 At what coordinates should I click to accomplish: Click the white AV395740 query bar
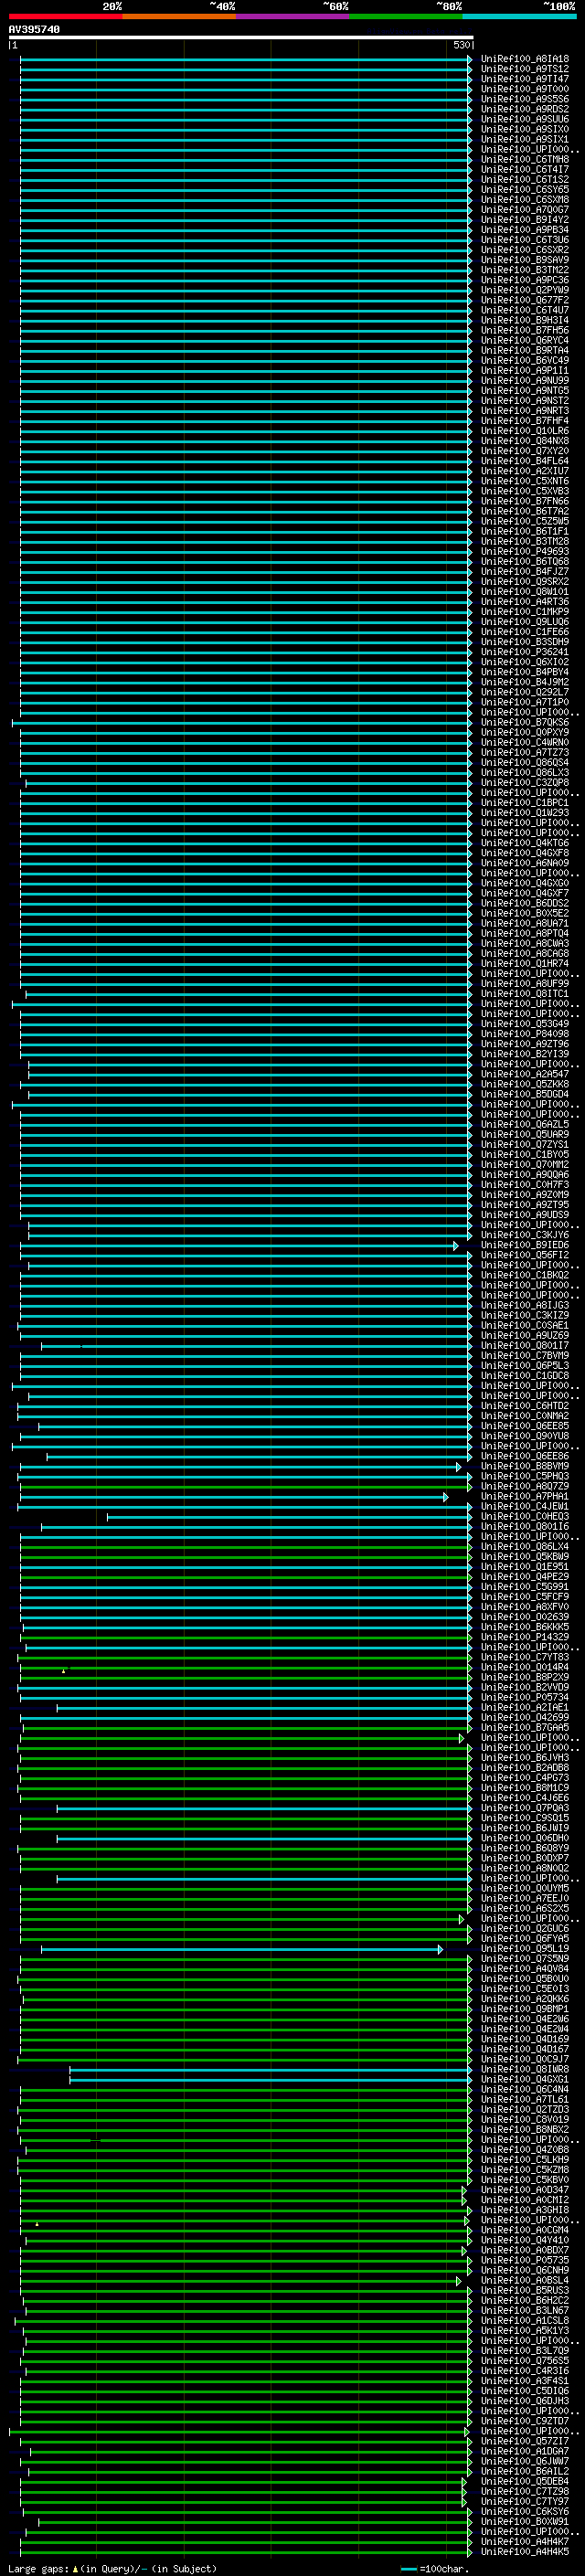point(241,37)
